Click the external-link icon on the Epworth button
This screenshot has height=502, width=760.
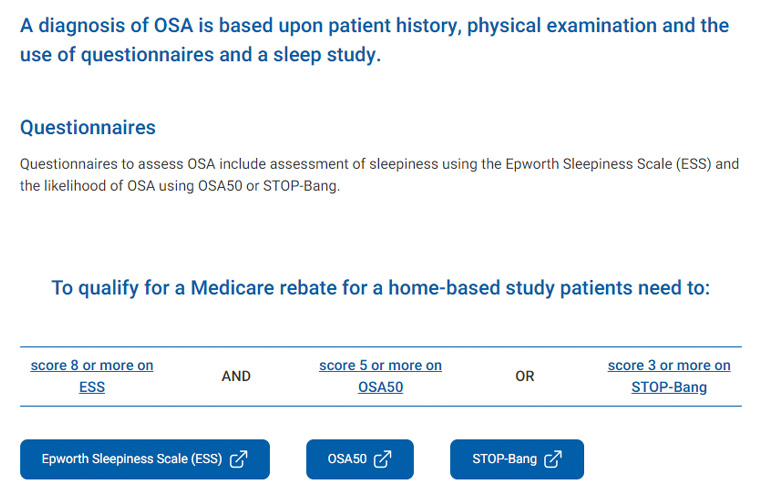tap(239, 460)
